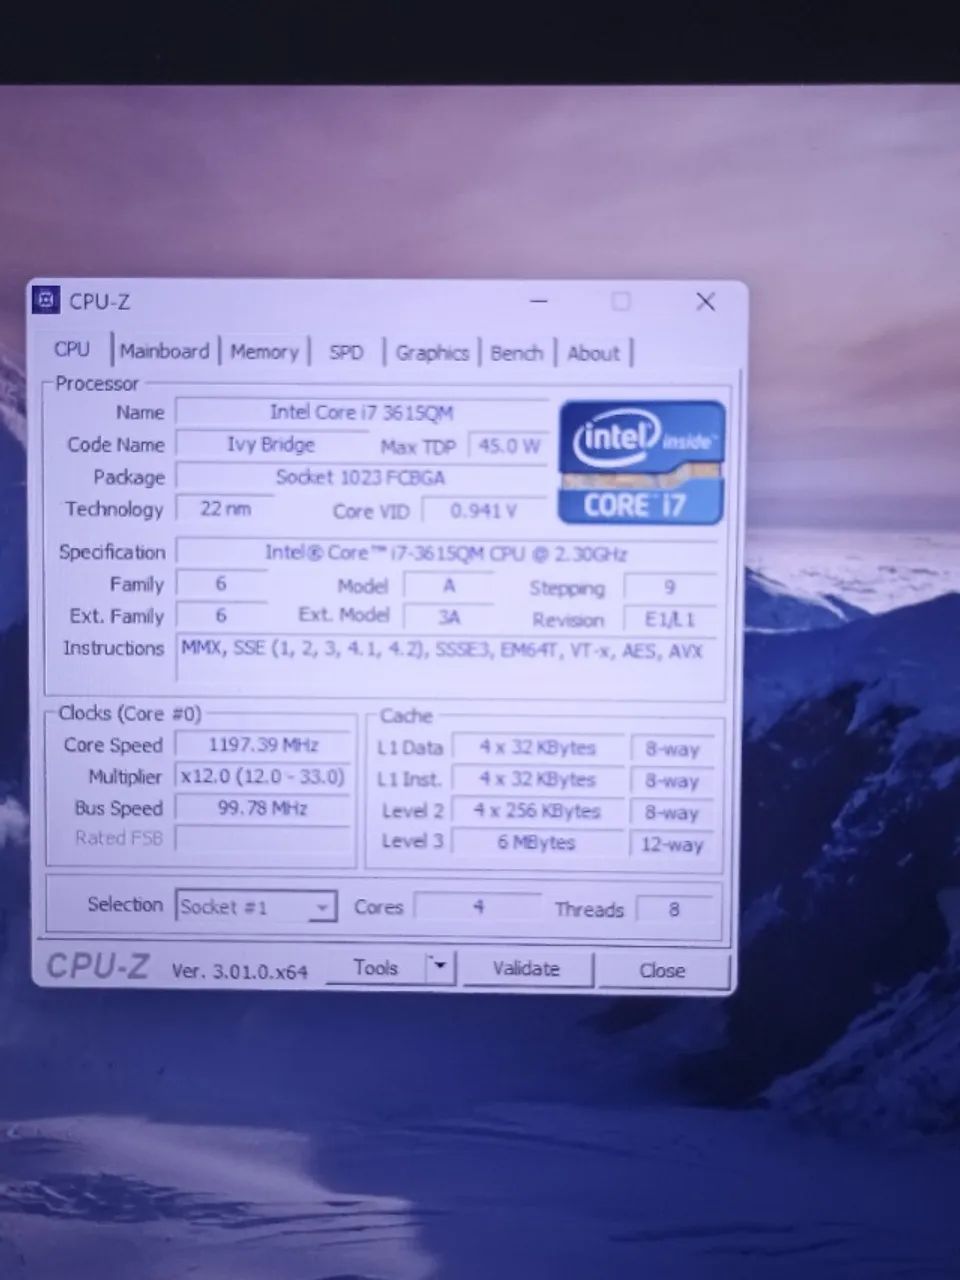Image resolution: width=960 pixels, height=1280 pixels.
Task: Click the Bus Speed value 99.78 MHz
Action: tap(263, 808)
